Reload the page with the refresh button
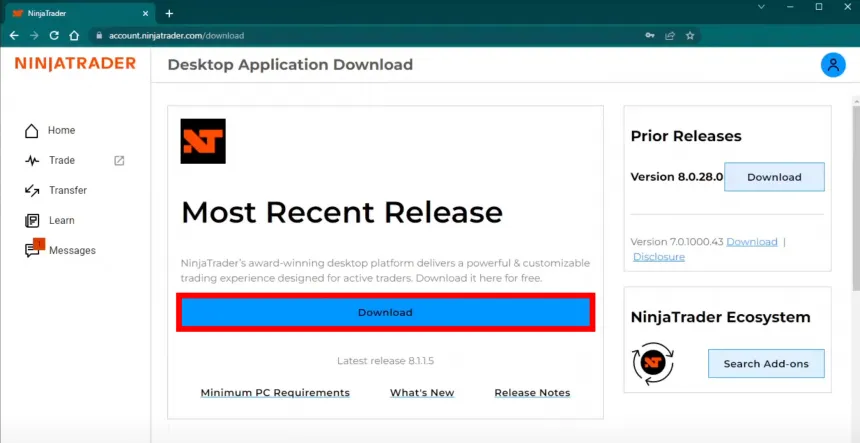This screenshot has width=860, height=443. point(54,35)
